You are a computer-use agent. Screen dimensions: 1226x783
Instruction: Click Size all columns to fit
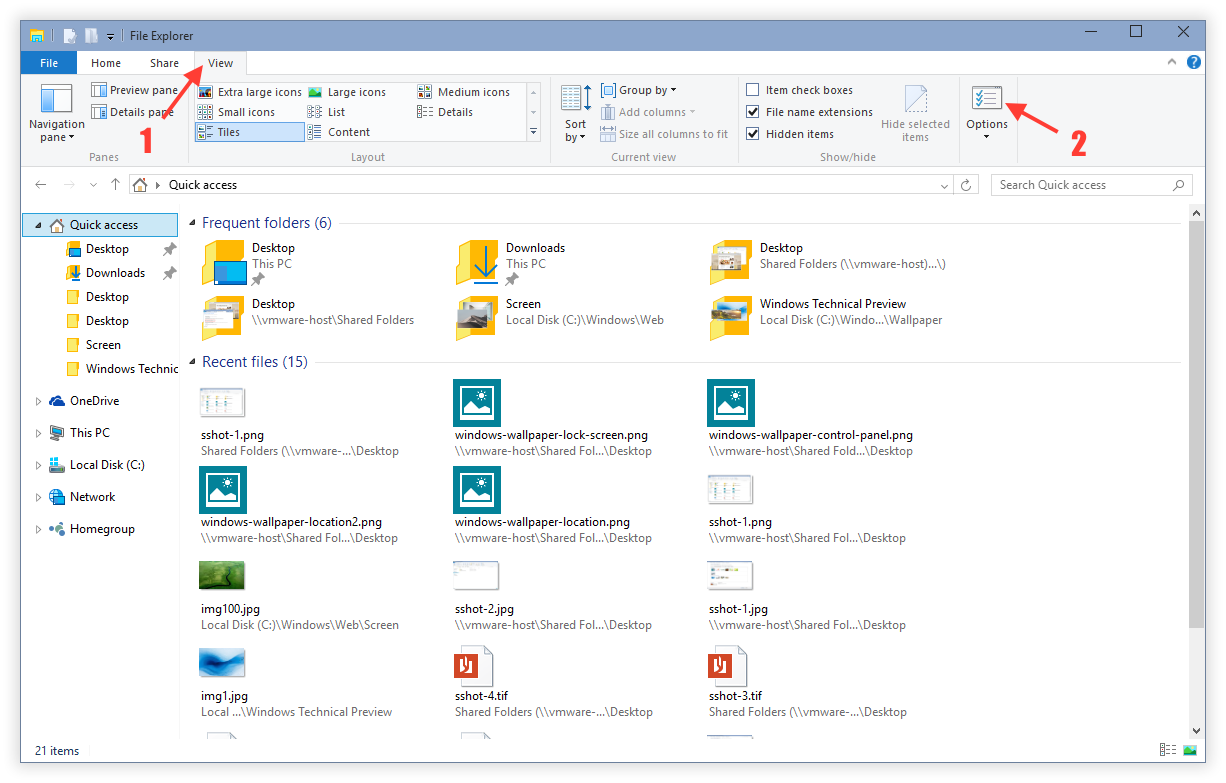click(x=664, y=134)
